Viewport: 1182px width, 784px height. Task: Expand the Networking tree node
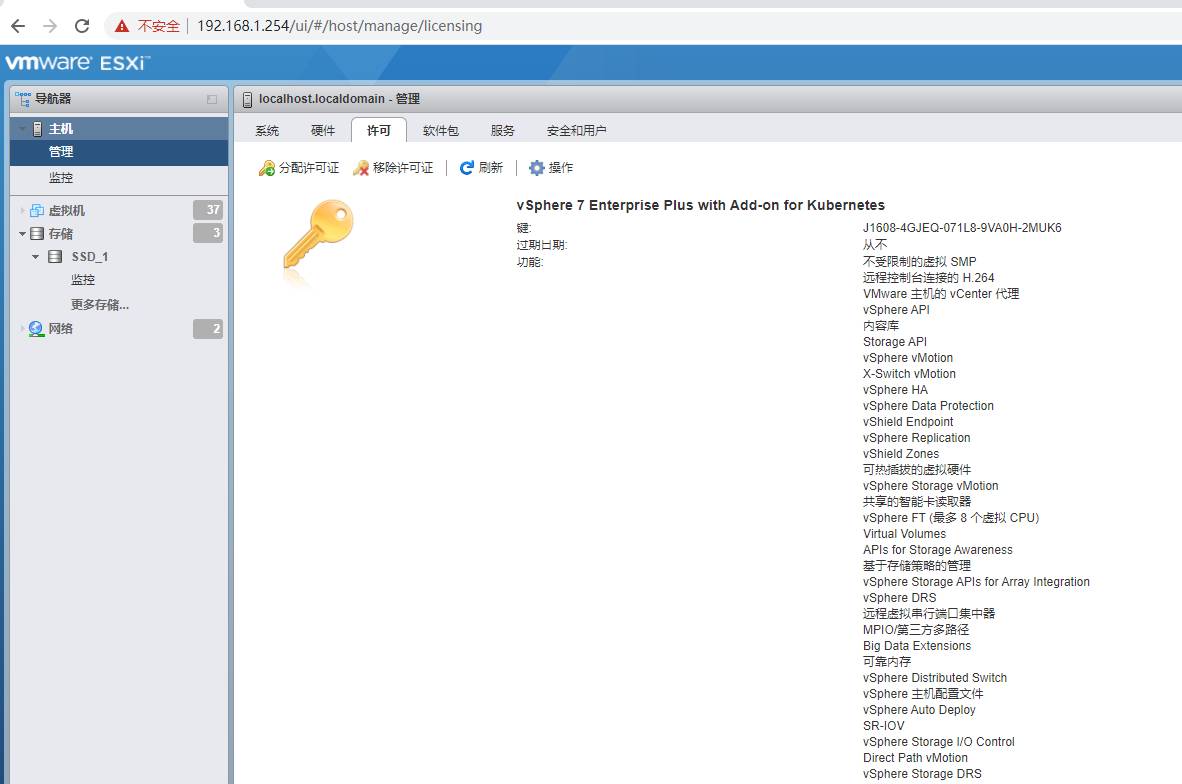tap(22, 328)
